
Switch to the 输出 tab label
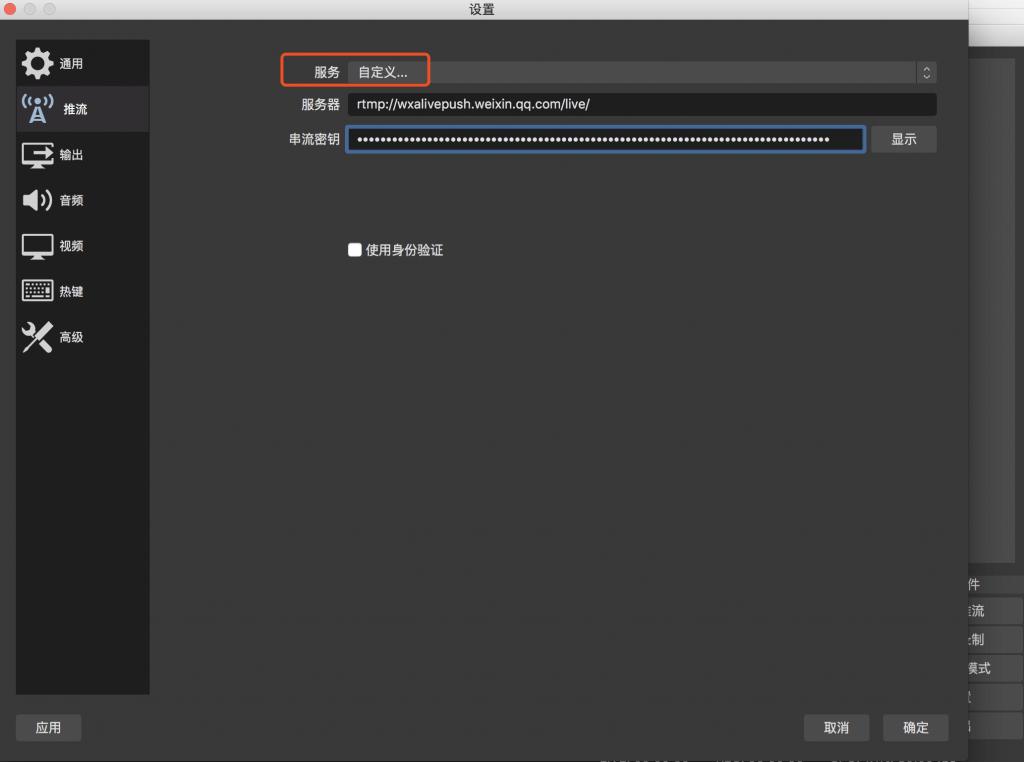click(x=71, y=155)
